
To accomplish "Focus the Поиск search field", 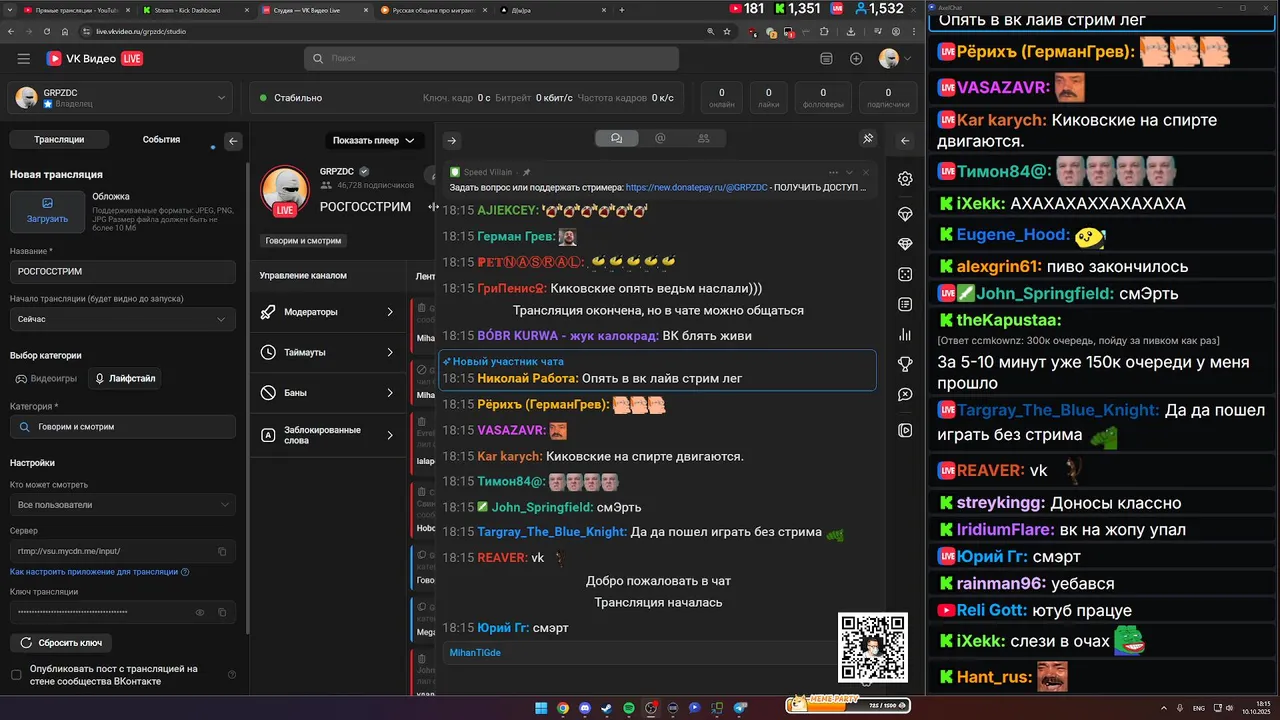I will tap(491, 59).
